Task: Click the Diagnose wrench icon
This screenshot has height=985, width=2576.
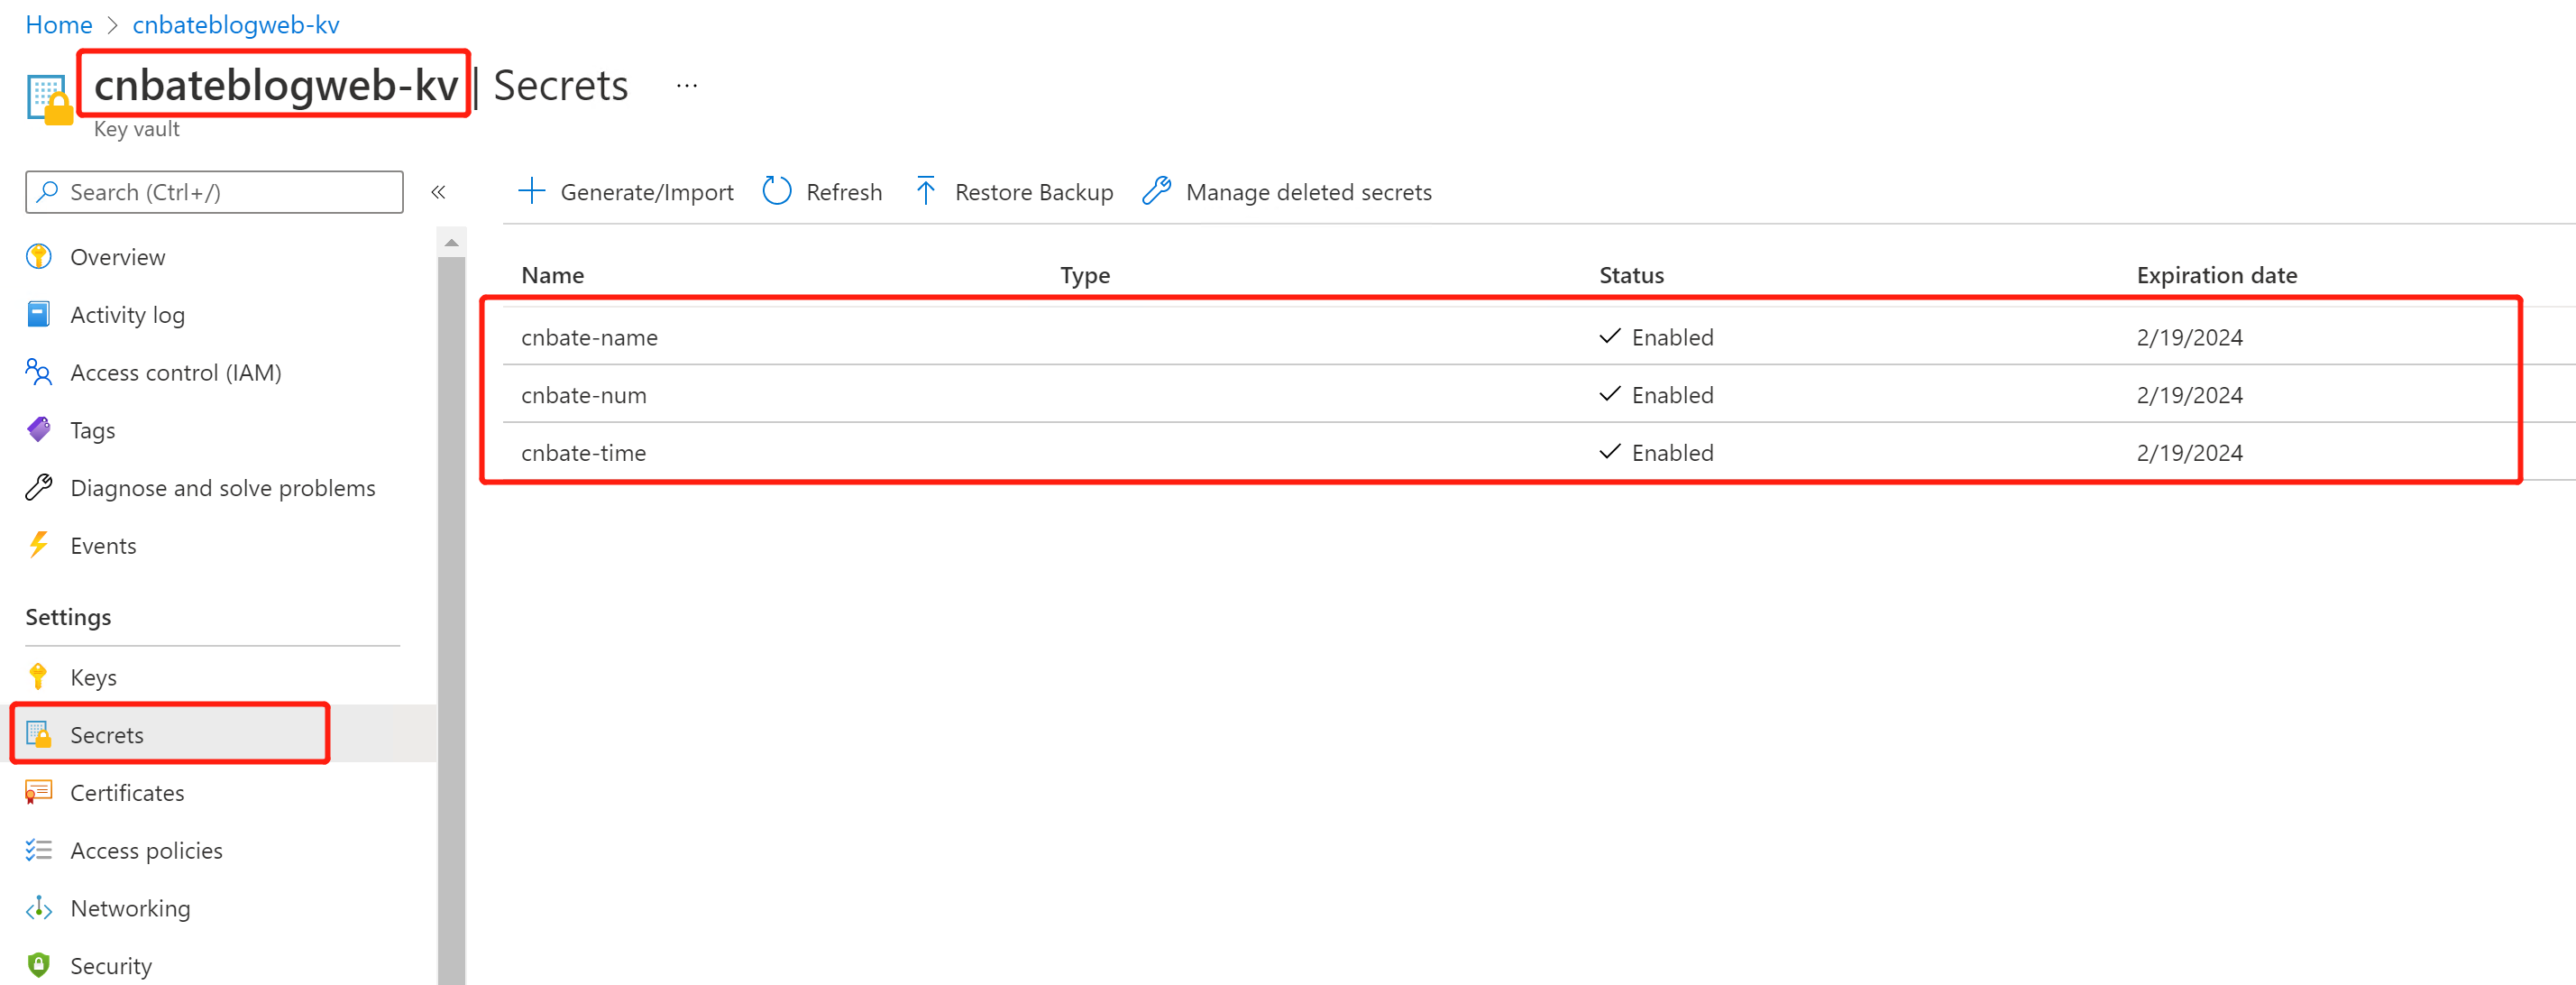Action: point(39,488)
